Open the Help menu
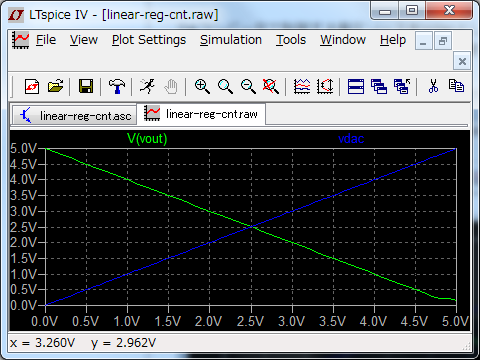Image resolution: width=480 pixels, height=360 pixels. point(393,40)
